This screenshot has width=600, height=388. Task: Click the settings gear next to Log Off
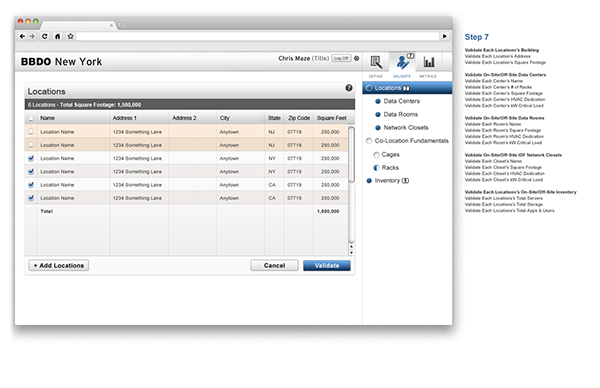tap(356, 59)
